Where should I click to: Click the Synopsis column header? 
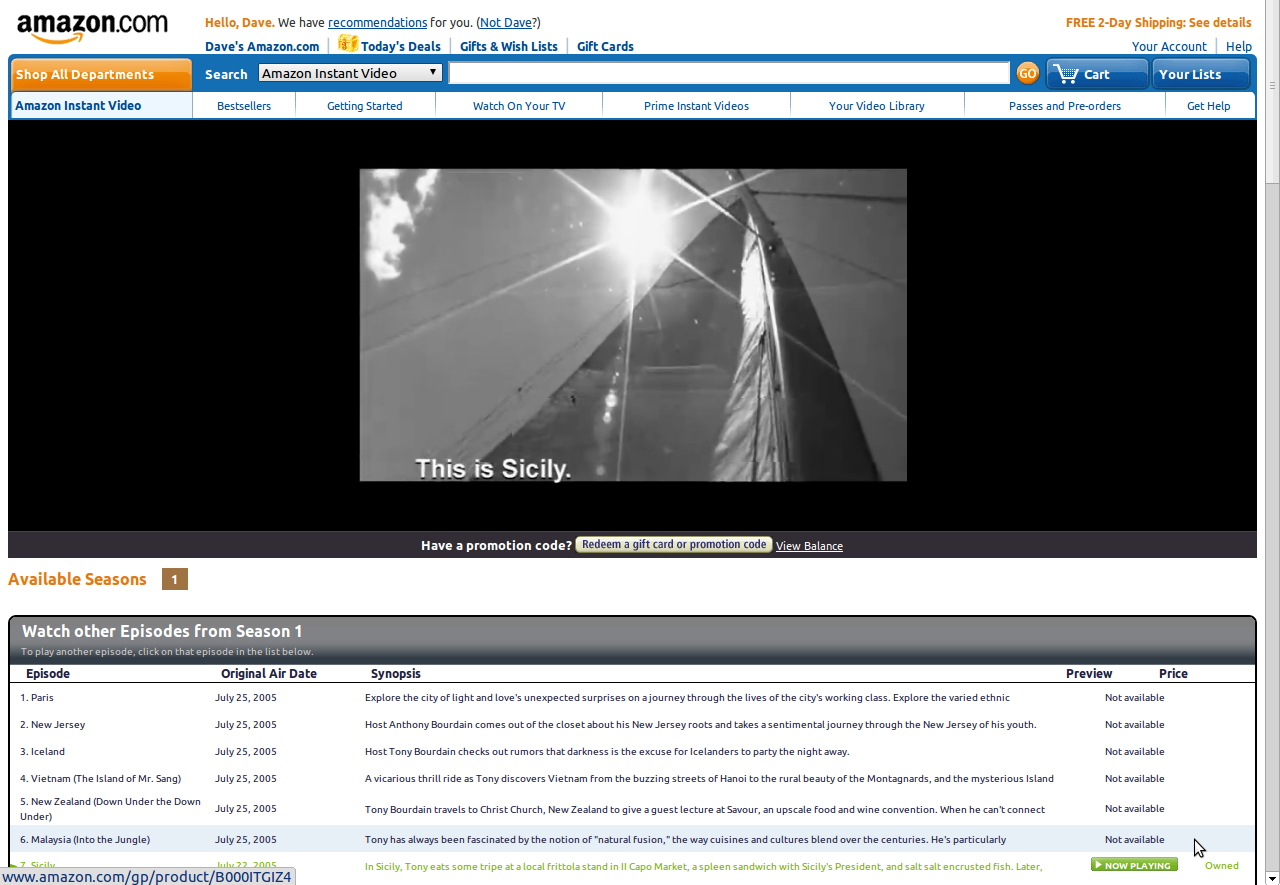[396, 674]
